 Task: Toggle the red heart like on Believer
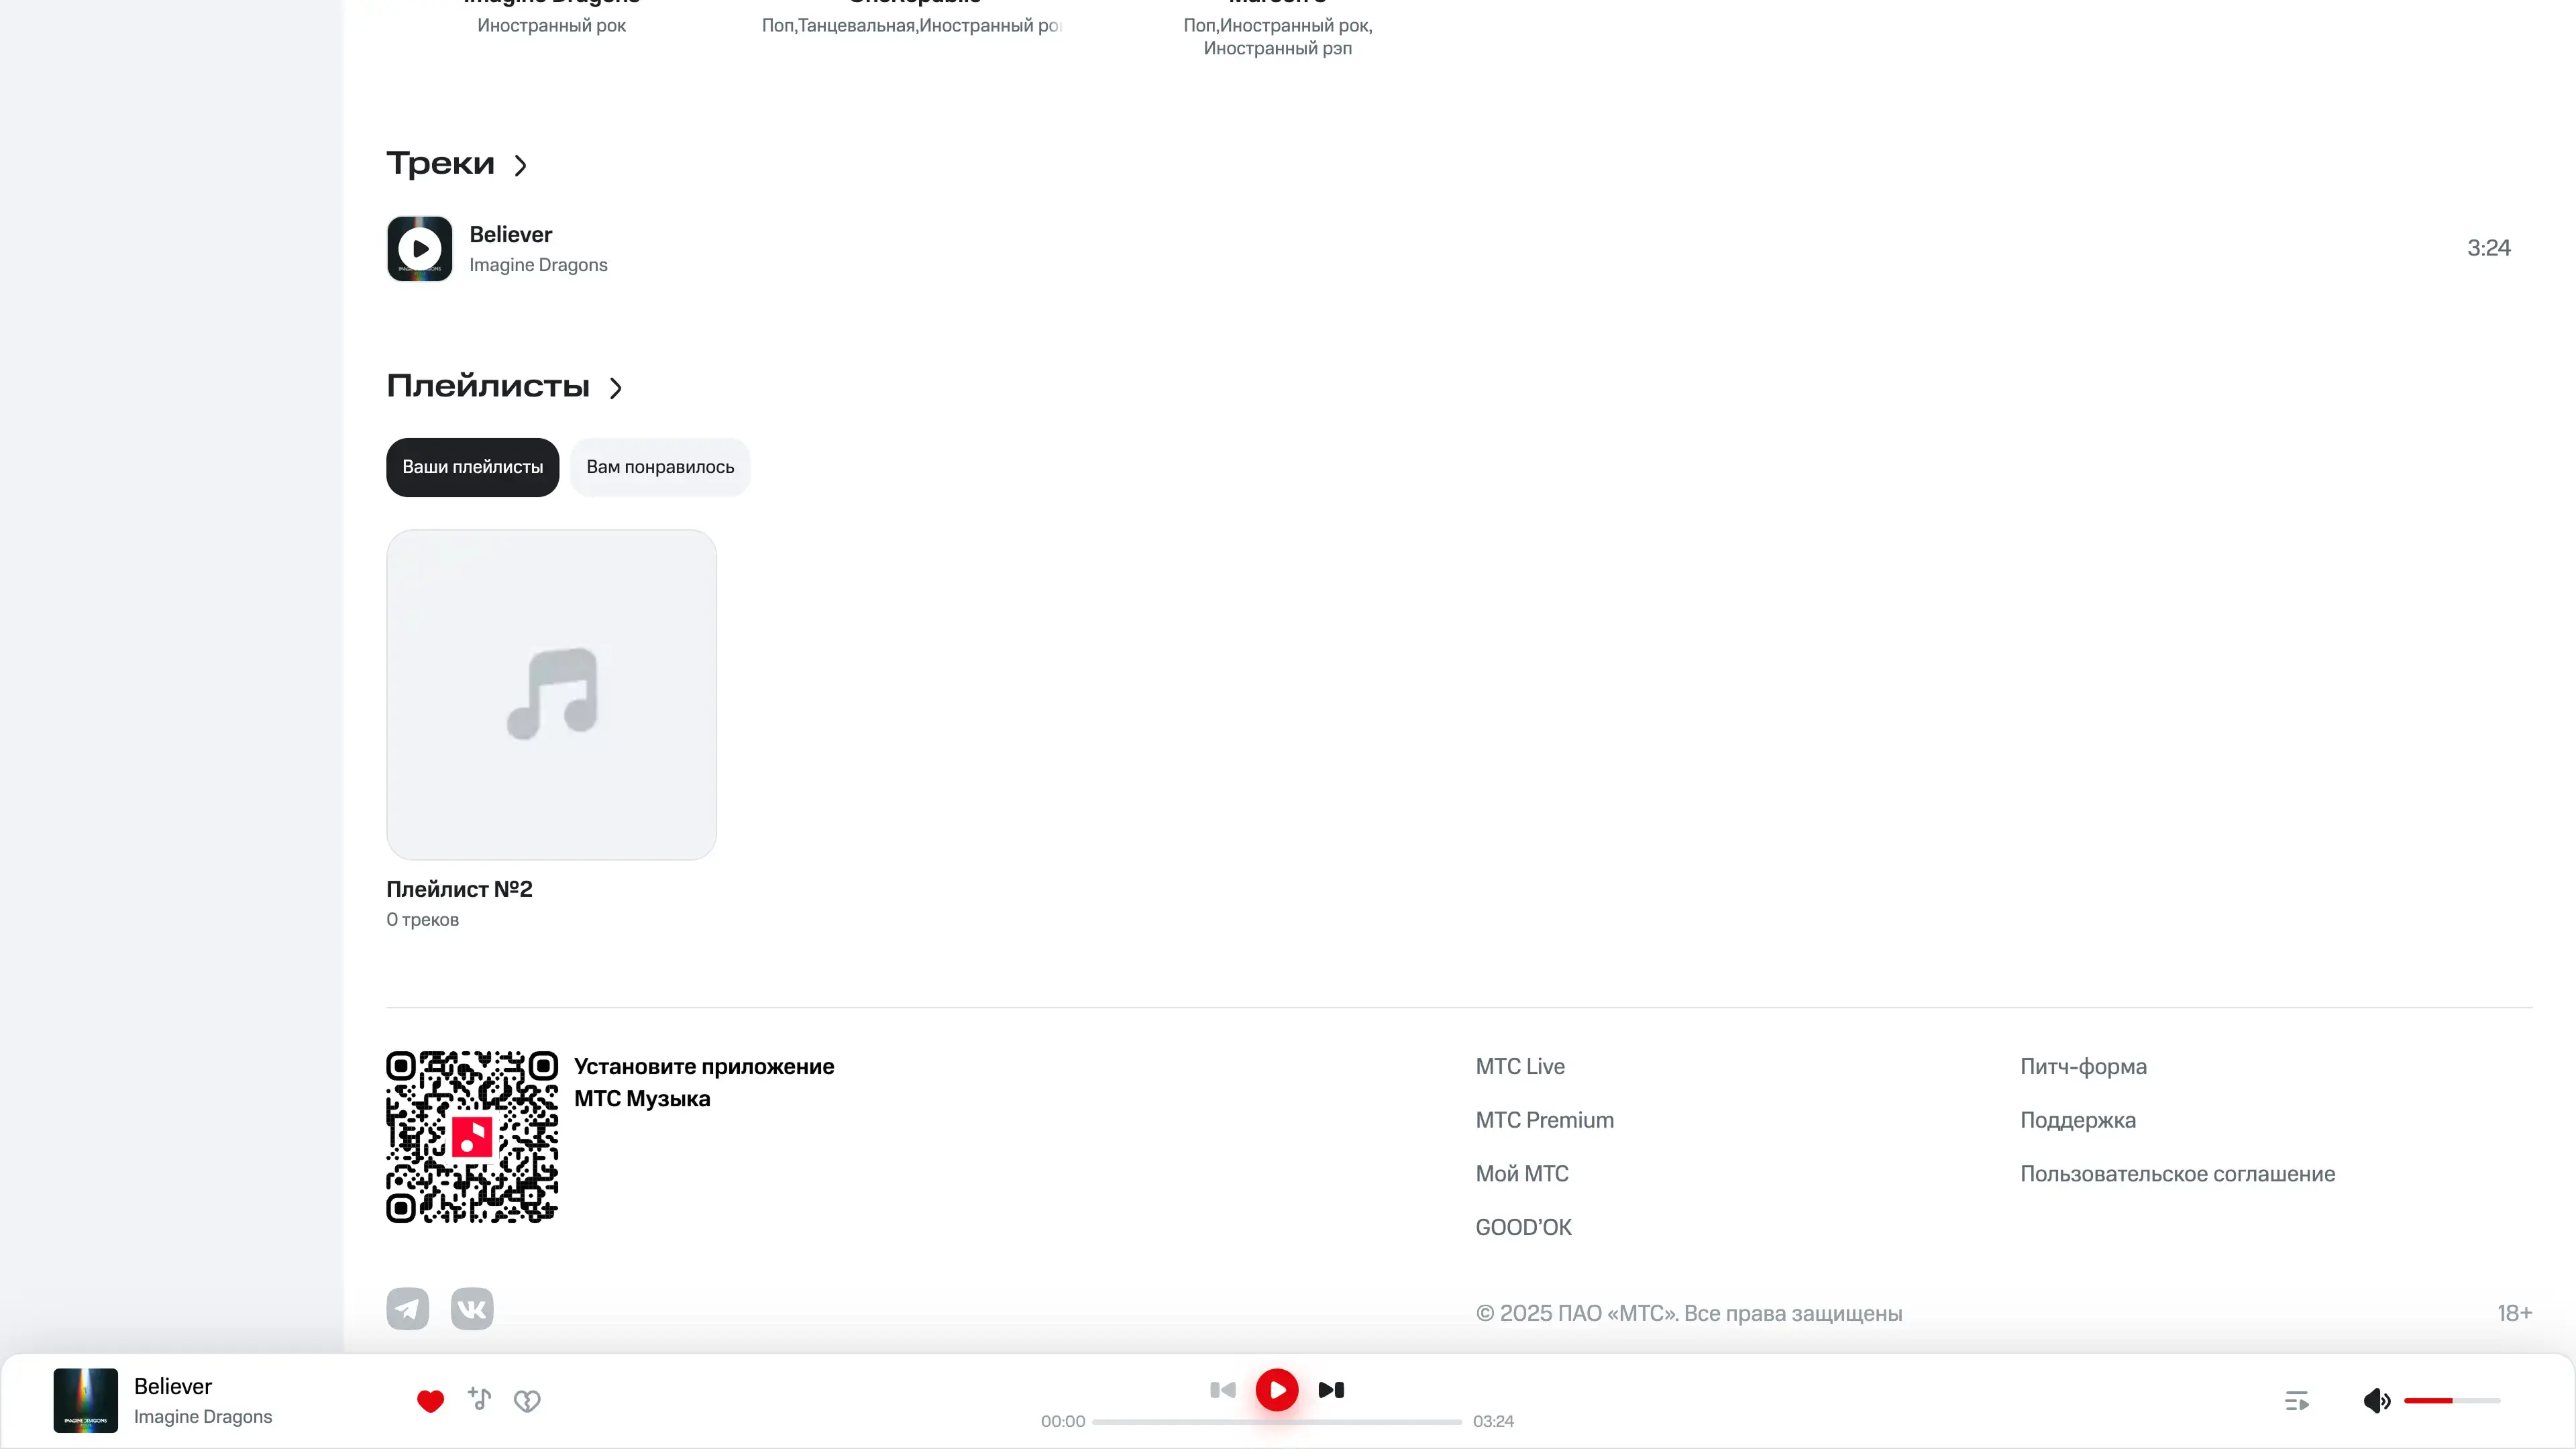430,1401
